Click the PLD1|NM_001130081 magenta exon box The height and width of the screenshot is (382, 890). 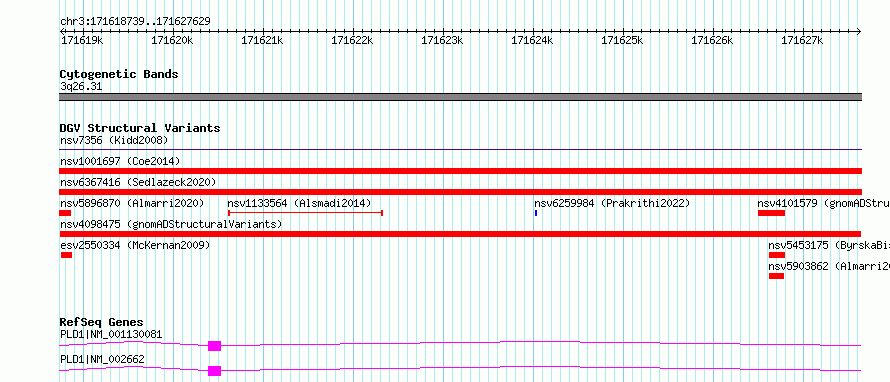tap(215, 346)
